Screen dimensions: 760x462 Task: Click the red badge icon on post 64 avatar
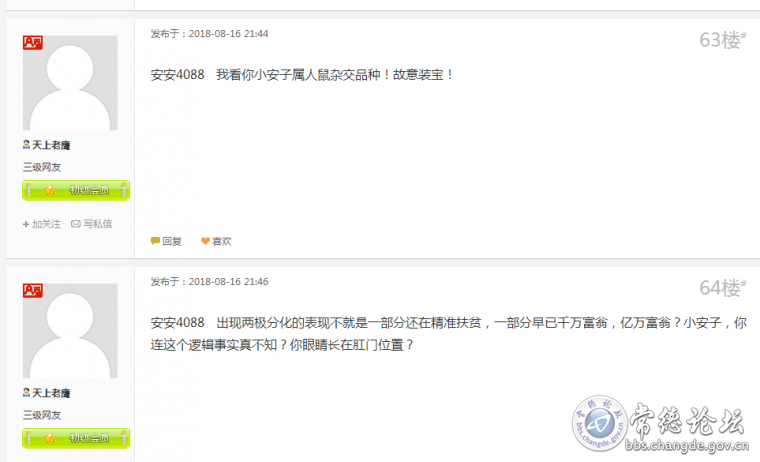point(32,290)
